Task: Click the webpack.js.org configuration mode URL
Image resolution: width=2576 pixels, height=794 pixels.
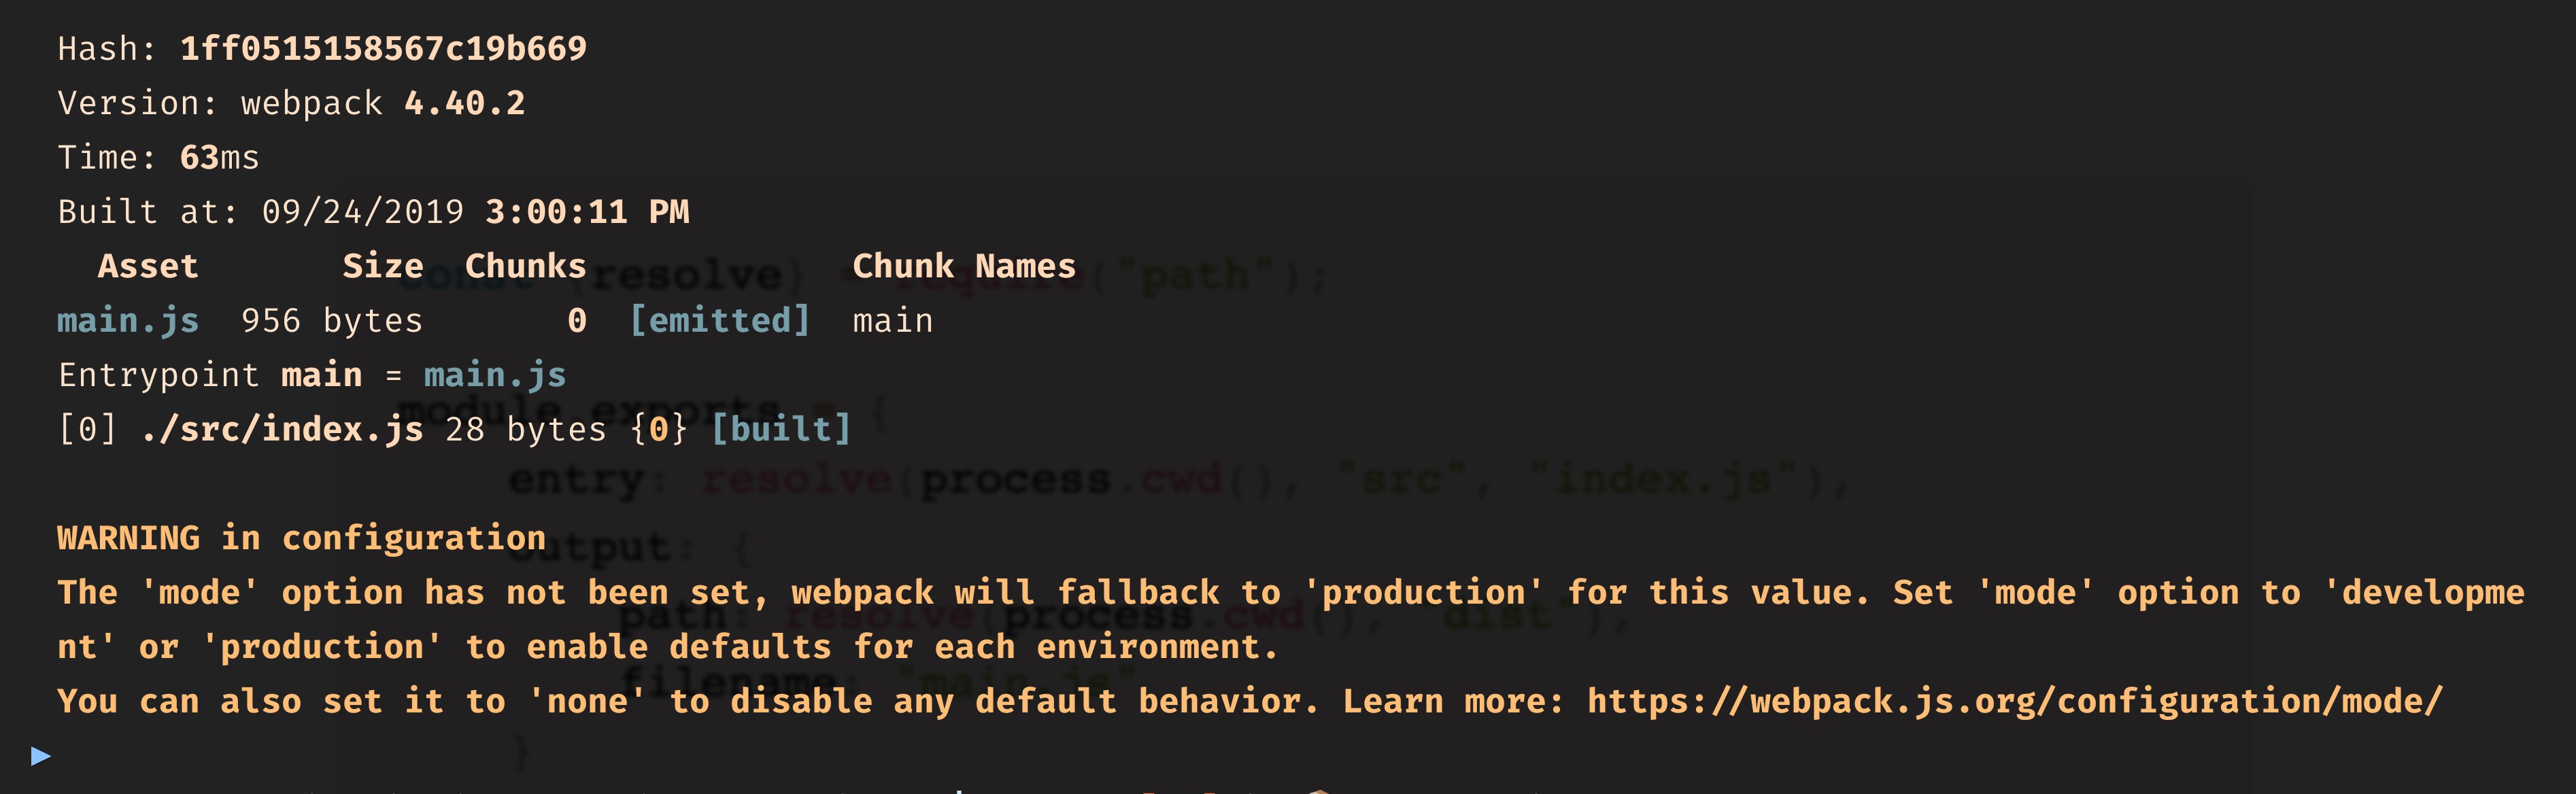Action: coord(2014,701)
